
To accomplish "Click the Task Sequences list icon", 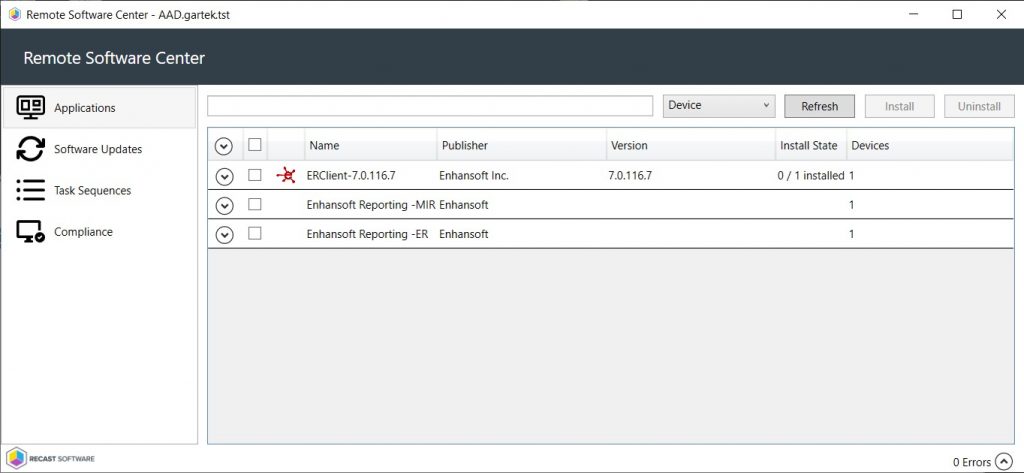I will 30,190.
